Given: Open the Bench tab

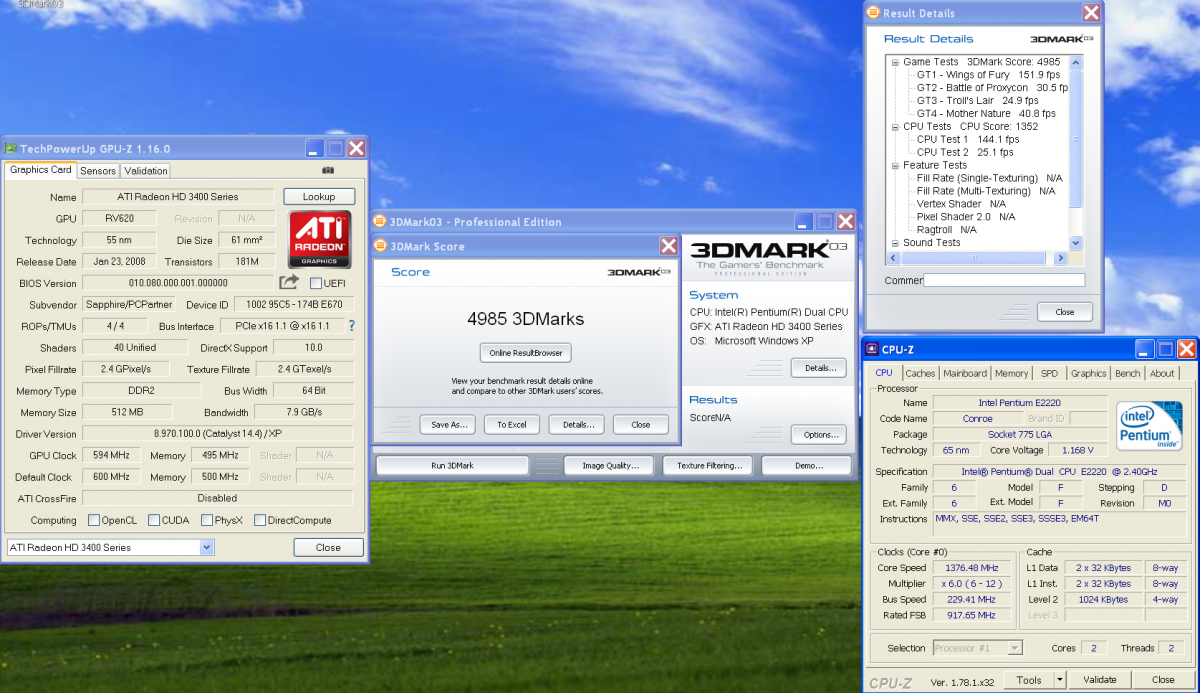Looking at the screenshot, I should [x=1127, y=373].
